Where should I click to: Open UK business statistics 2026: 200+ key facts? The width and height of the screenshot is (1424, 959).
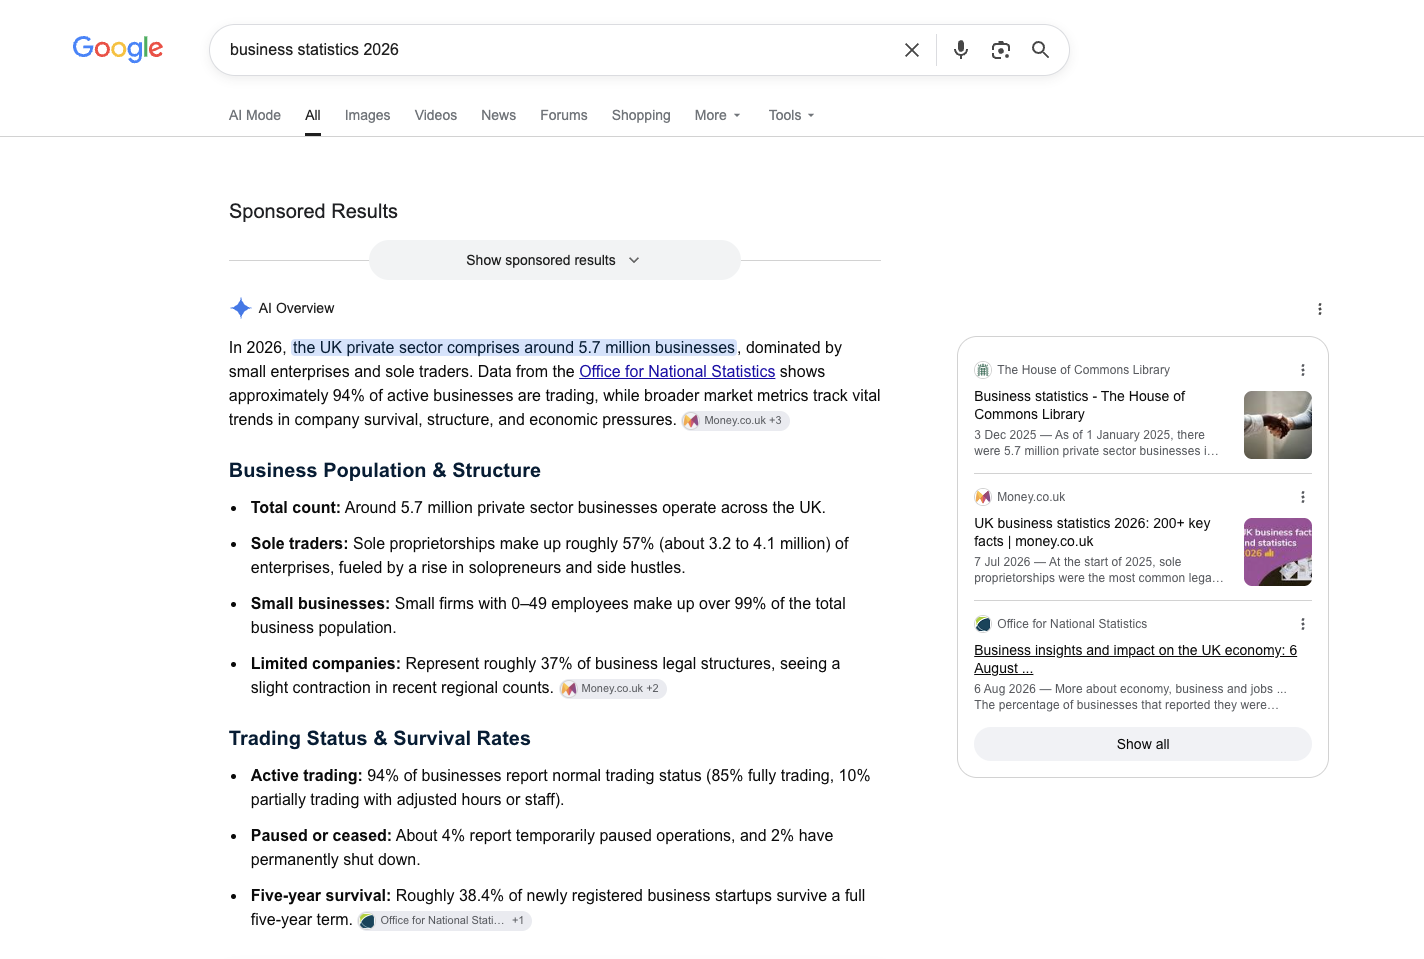(1092, 532)
